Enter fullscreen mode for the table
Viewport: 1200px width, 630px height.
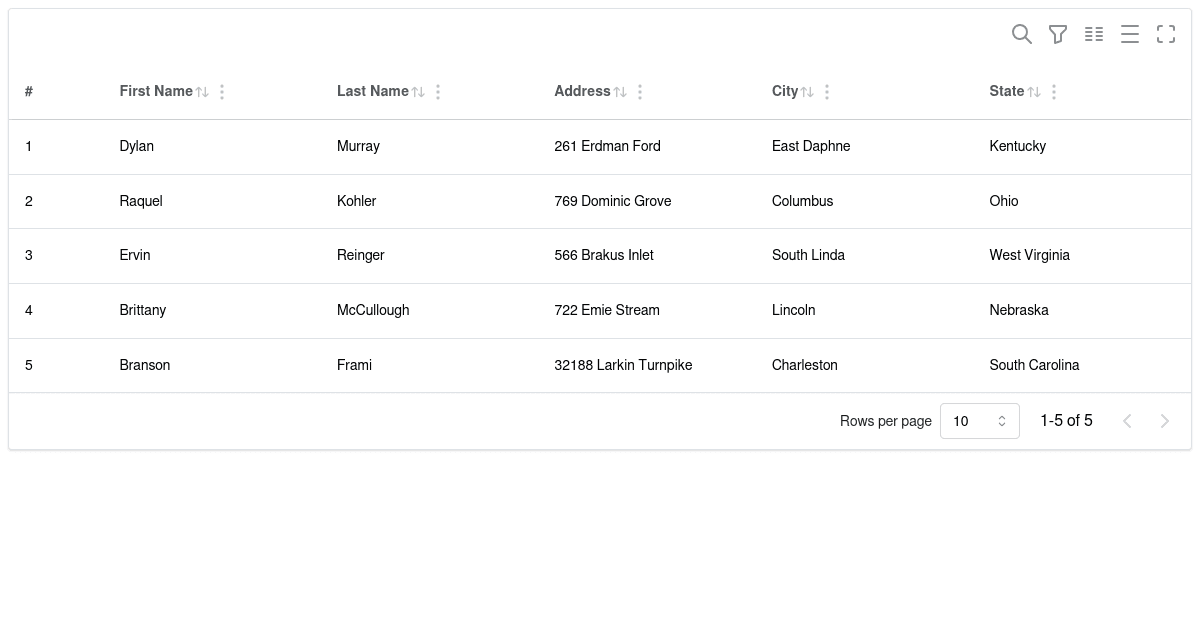click(1166, 34)
